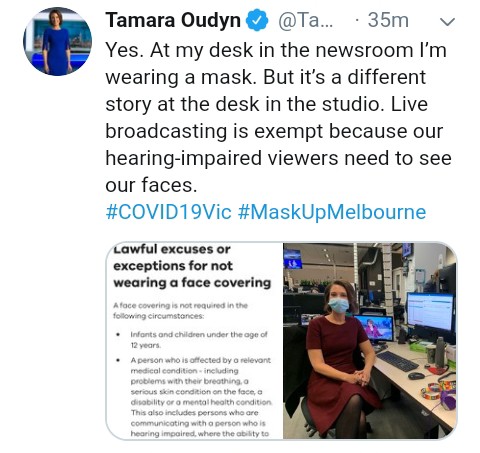This screenshot has width=480, height=453.
Task: Click the blue face mask in photo
Action: point(338,305)
